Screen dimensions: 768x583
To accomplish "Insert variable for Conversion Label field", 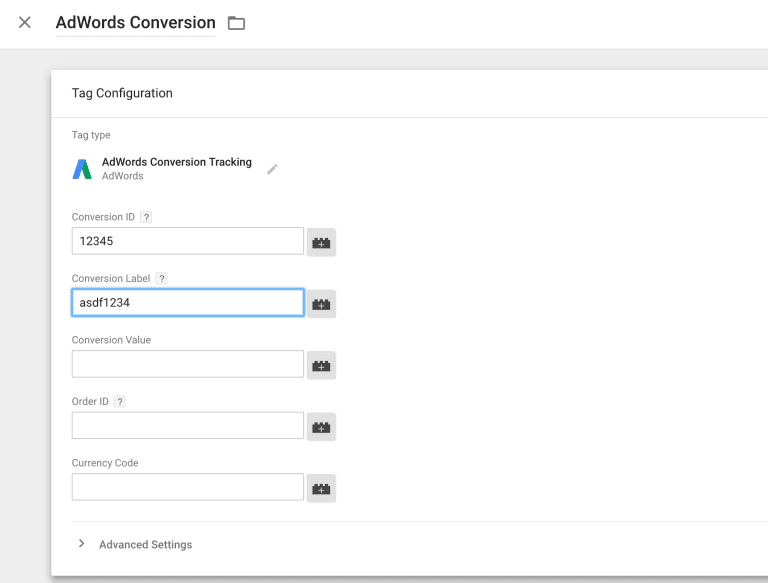I will tap(321, 304).
